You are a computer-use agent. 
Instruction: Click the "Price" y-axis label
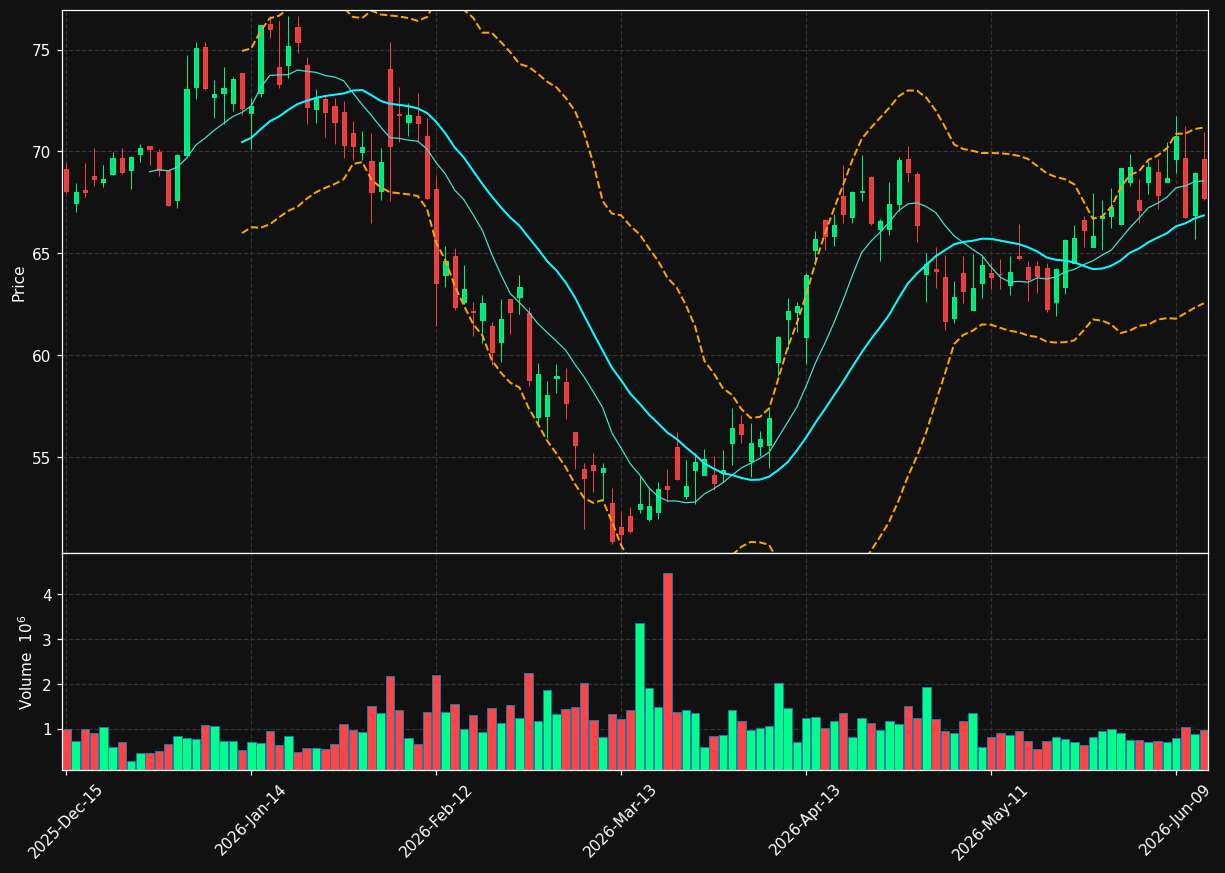pyautogui.click(x=19, y=283)
